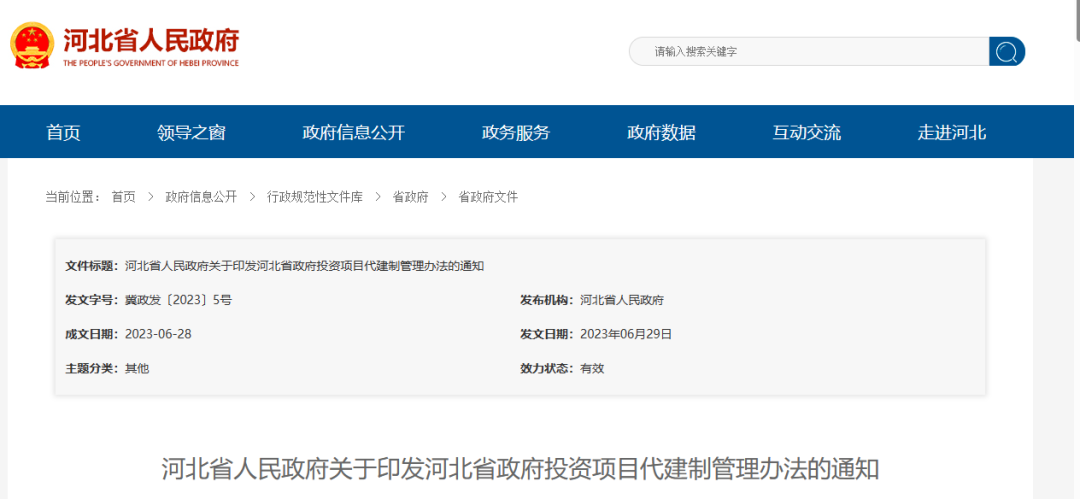Go to 政府信息公开 in the breadcrumb
This screenshot has height=499, width=1080.
[x=201, y=197]
